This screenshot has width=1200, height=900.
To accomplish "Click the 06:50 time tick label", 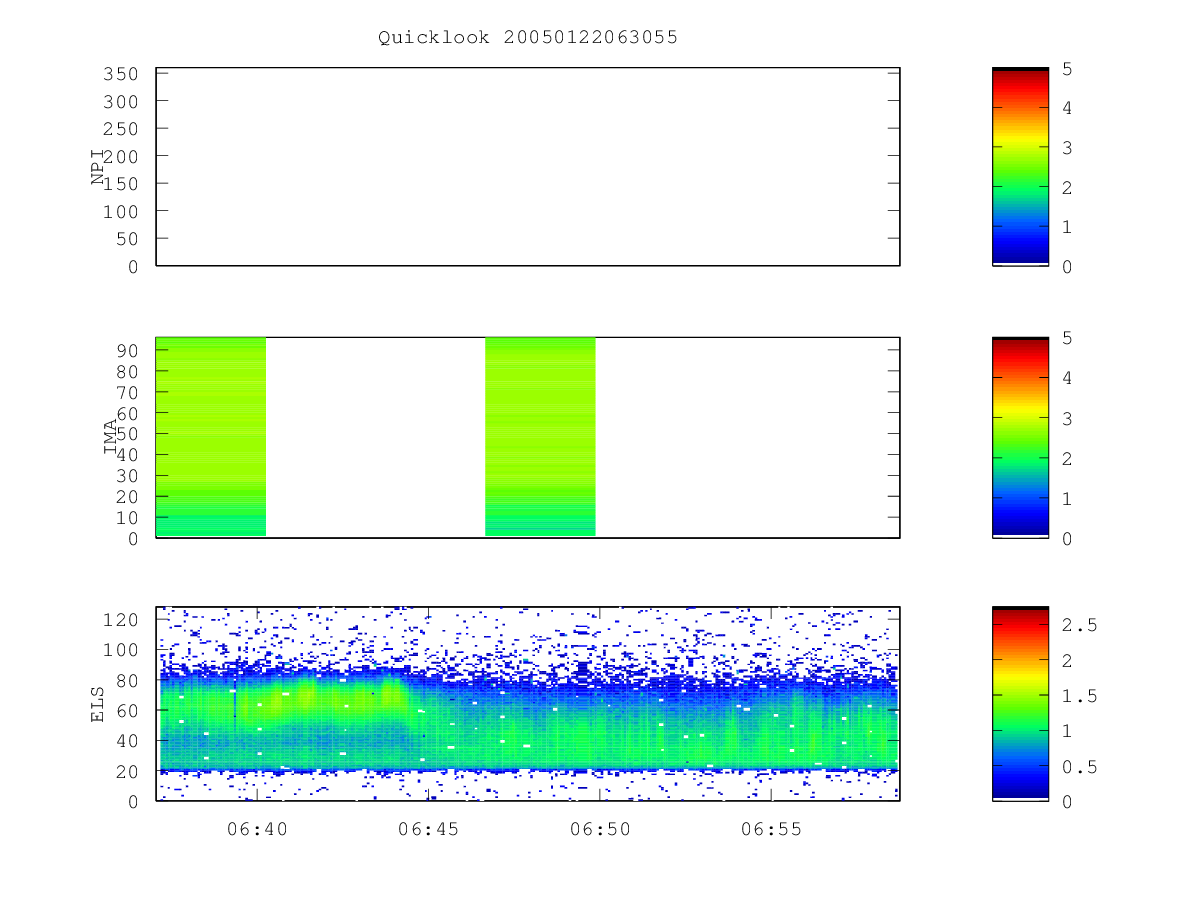I will pos(600,829).
